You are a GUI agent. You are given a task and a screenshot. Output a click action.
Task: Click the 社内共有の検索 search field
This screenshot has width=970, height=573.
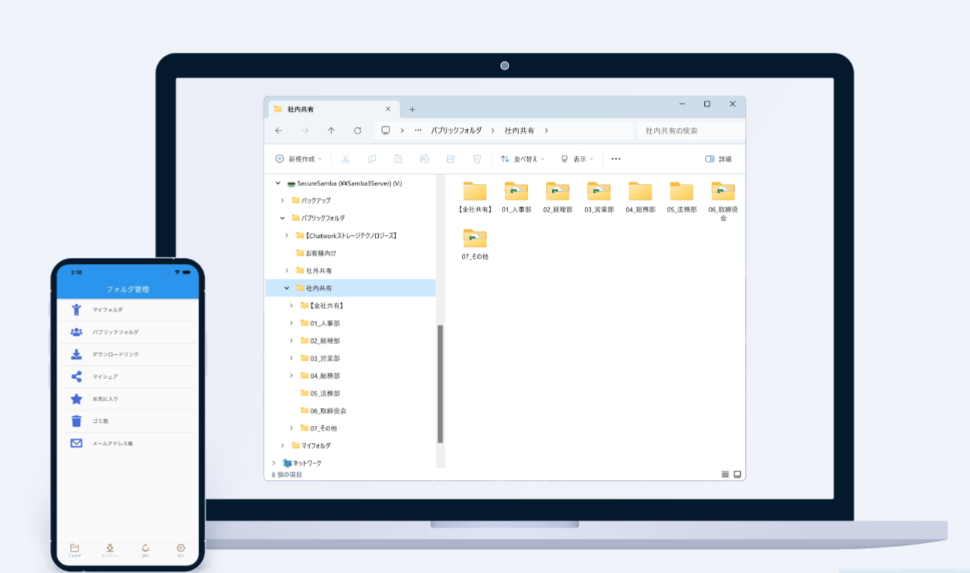(x=690, y=131)
